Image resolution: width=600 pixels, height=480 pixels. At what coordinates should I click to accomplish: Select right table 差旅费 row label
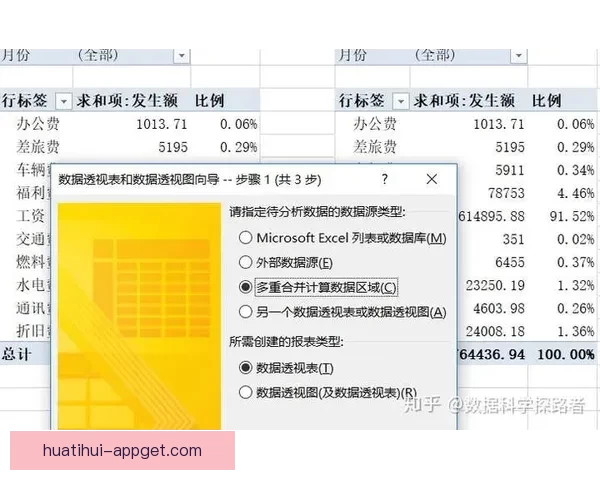tap(375, 147)
